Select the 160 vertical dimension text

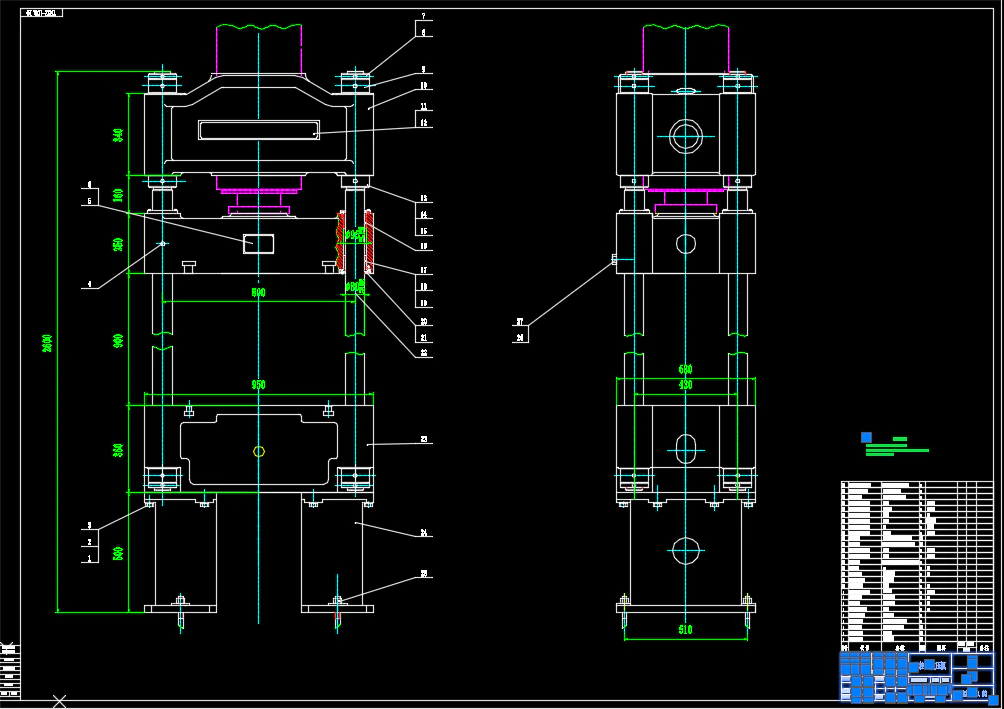[x=118, y=195]
